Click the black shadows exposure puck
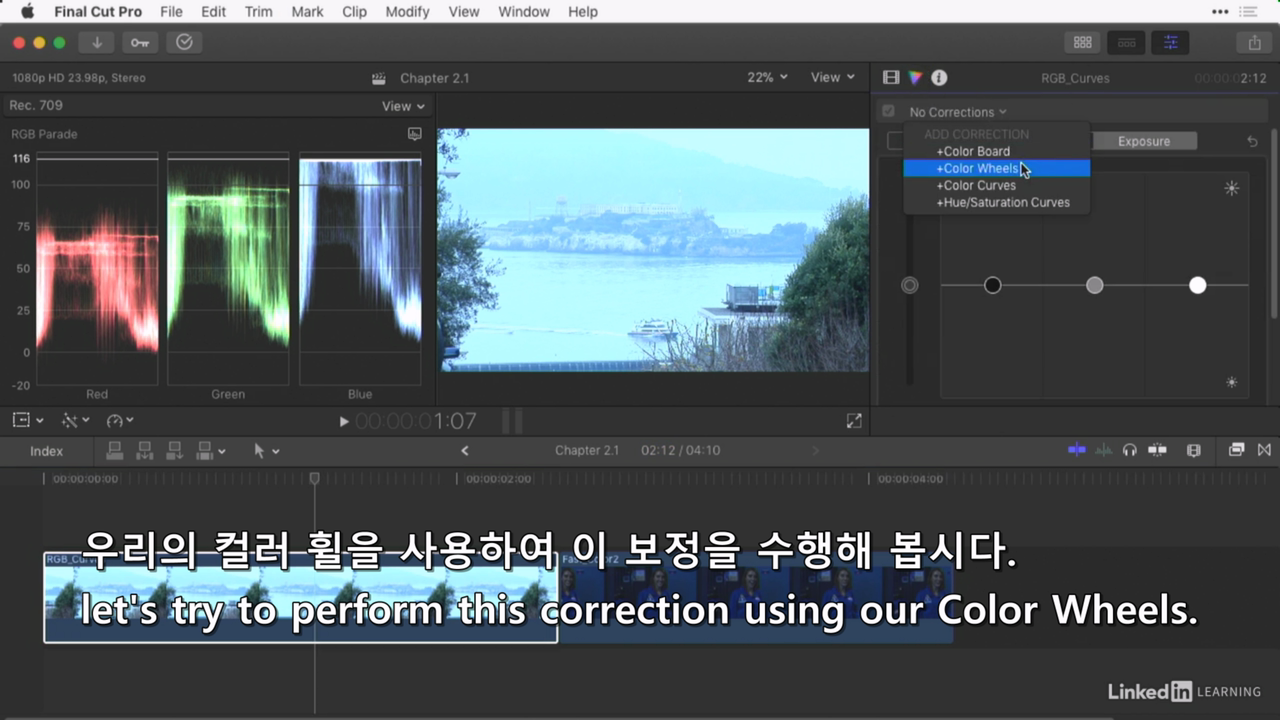This screenshot has height=720, width=1280. pos(992,285)
